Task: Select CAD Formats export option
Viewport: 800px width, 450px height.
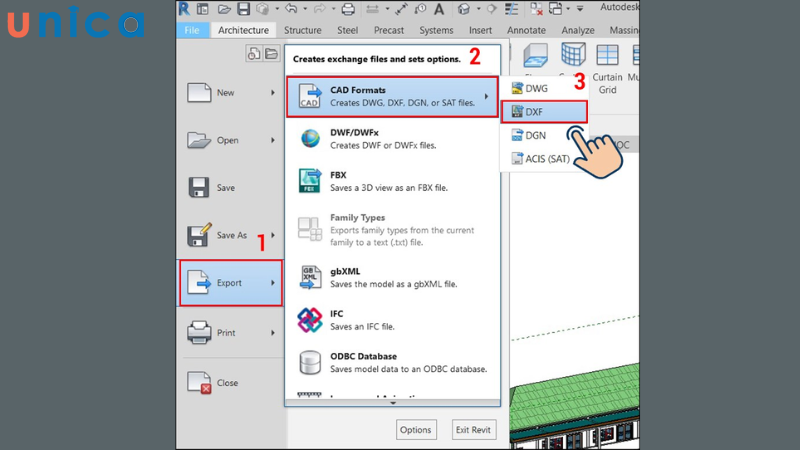Action: click(392, 96)
